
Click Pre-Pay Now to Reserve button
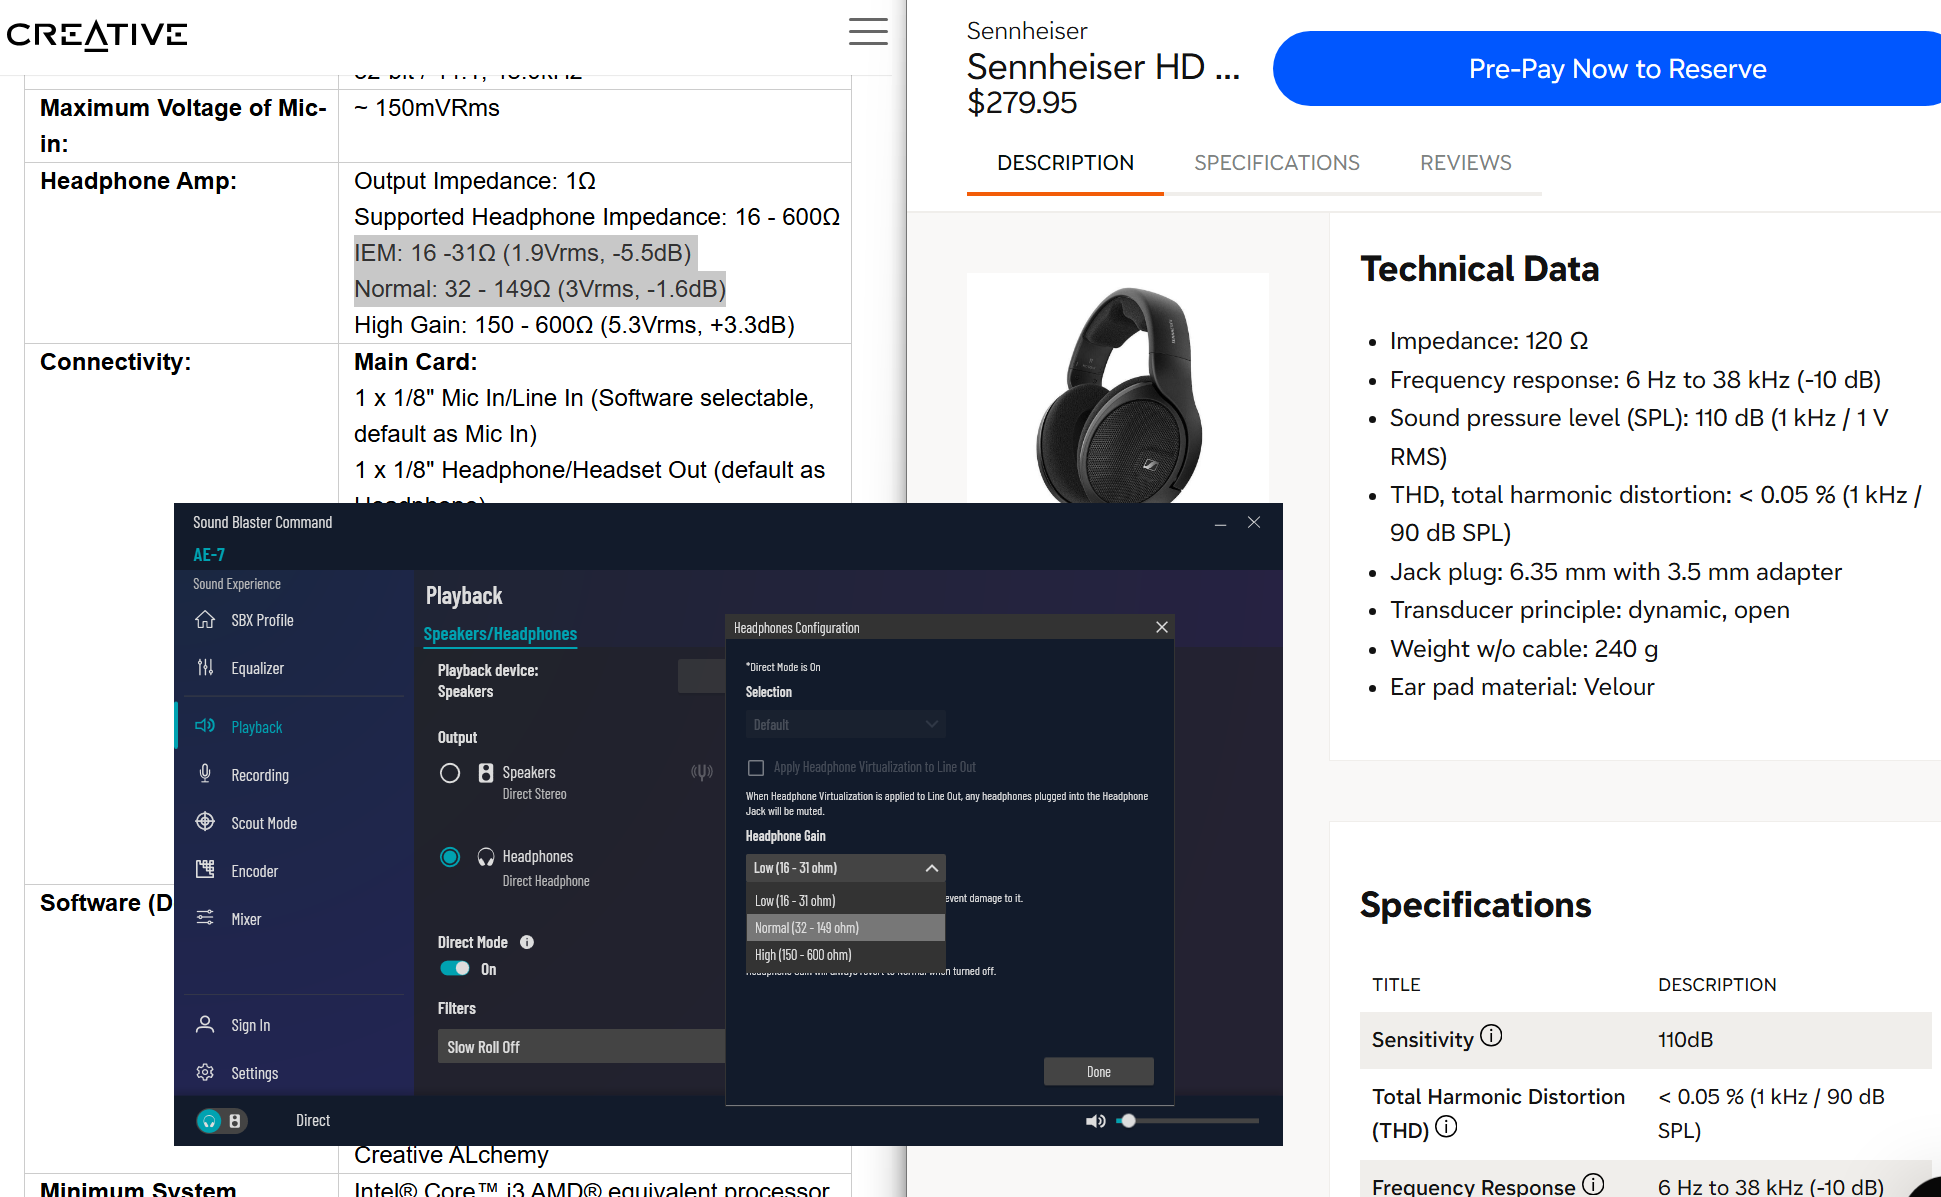tap(1616, 69)
